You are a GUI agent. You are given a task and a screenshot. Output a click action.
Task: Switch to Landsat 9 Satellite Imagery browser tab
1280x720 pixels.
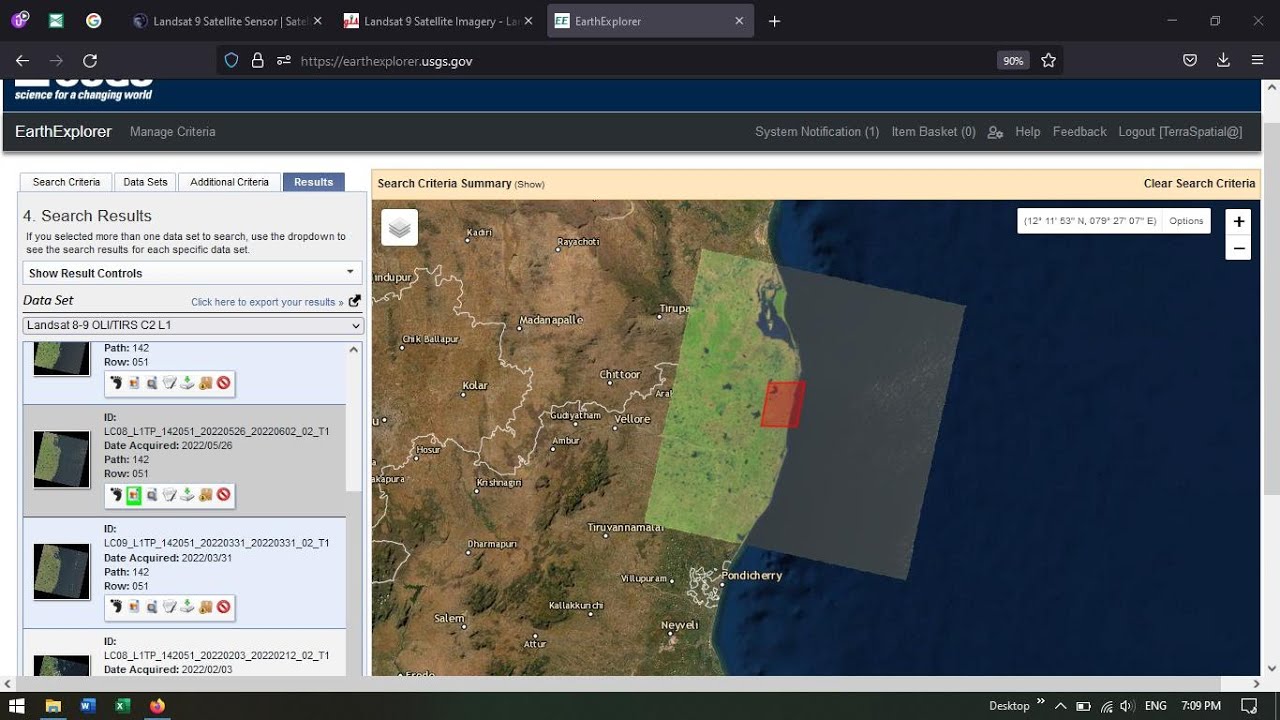pyautogui.click(x=436, y=21)
